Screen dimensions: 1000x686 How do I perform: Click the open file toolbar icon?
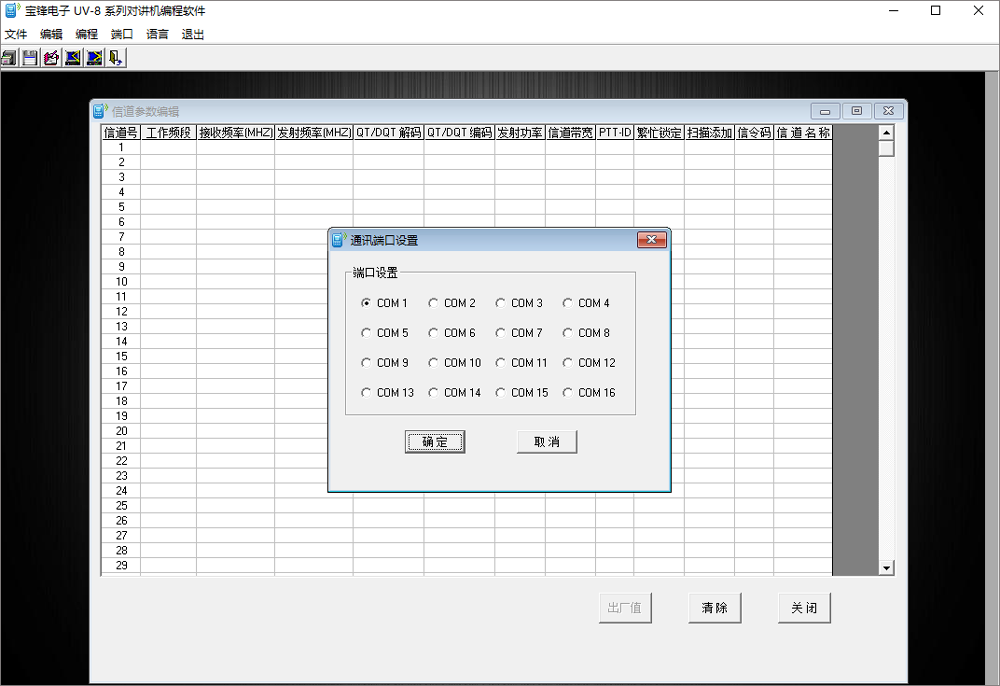click(x=9, y=58)
